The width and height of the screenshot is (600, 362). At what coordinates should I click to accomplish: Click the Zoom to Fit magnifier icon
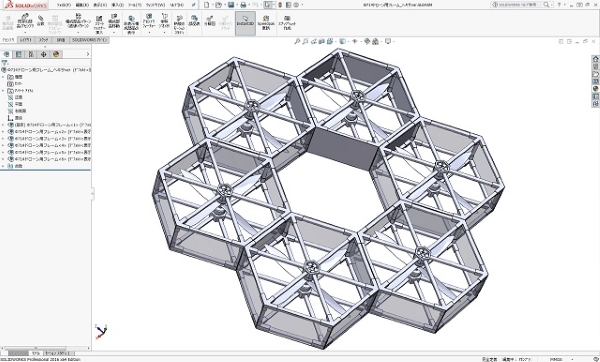[x=297, y=41]
